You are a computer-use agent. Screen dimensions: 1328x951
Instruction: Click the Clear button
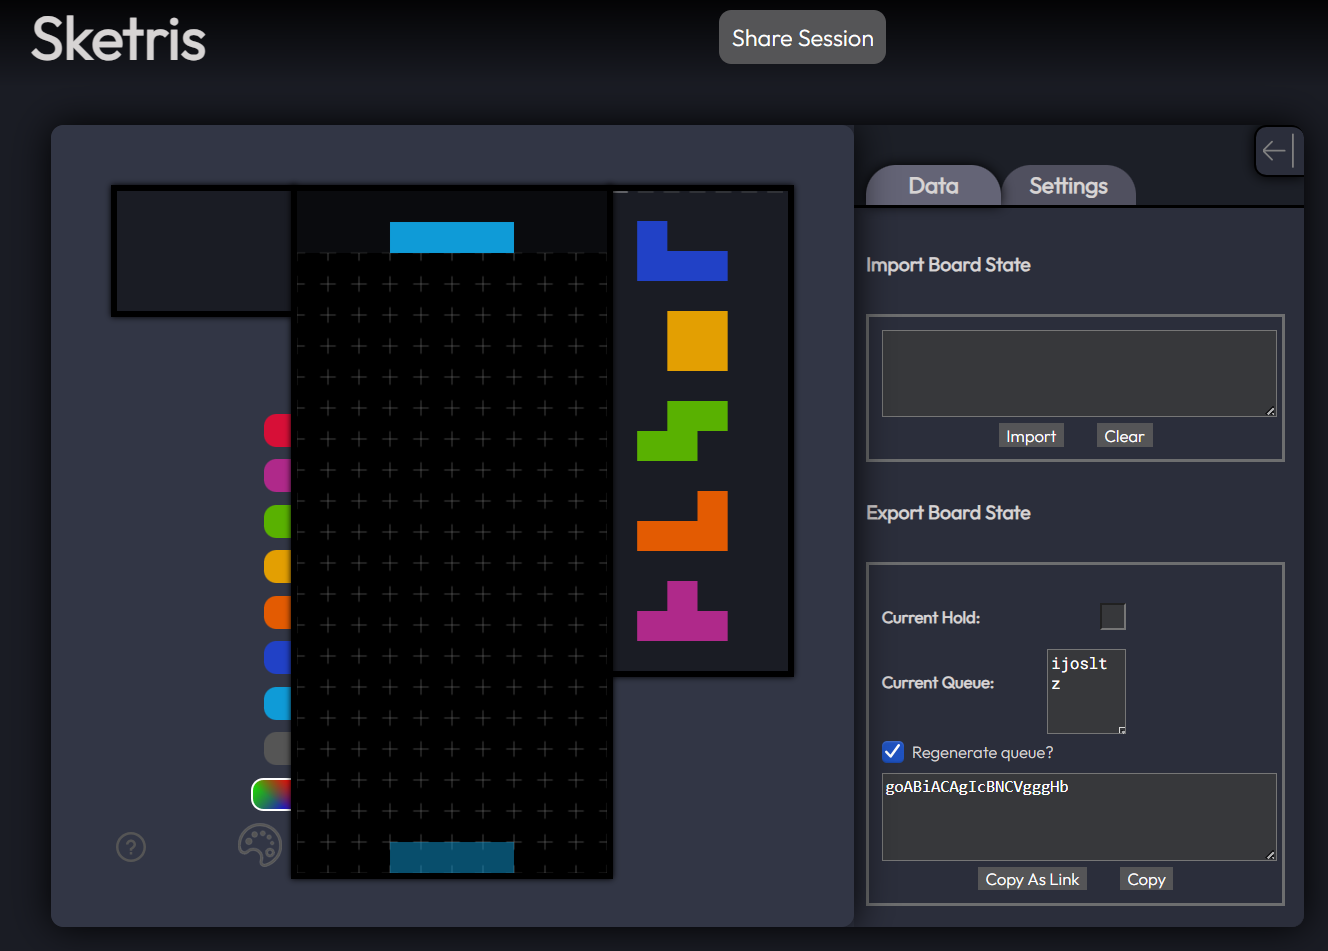coord(1124,436)
